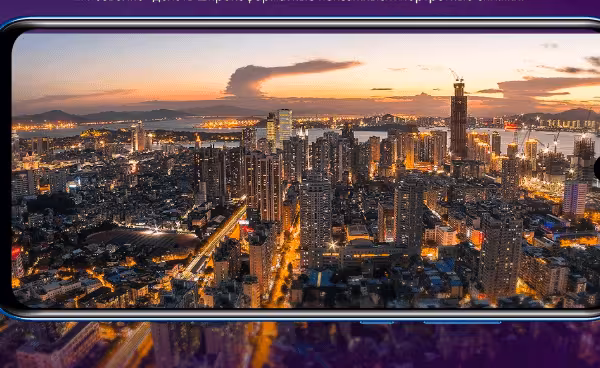
Task: Tap the front camera notch on the screen's right edge
Action: click(597, 167)
